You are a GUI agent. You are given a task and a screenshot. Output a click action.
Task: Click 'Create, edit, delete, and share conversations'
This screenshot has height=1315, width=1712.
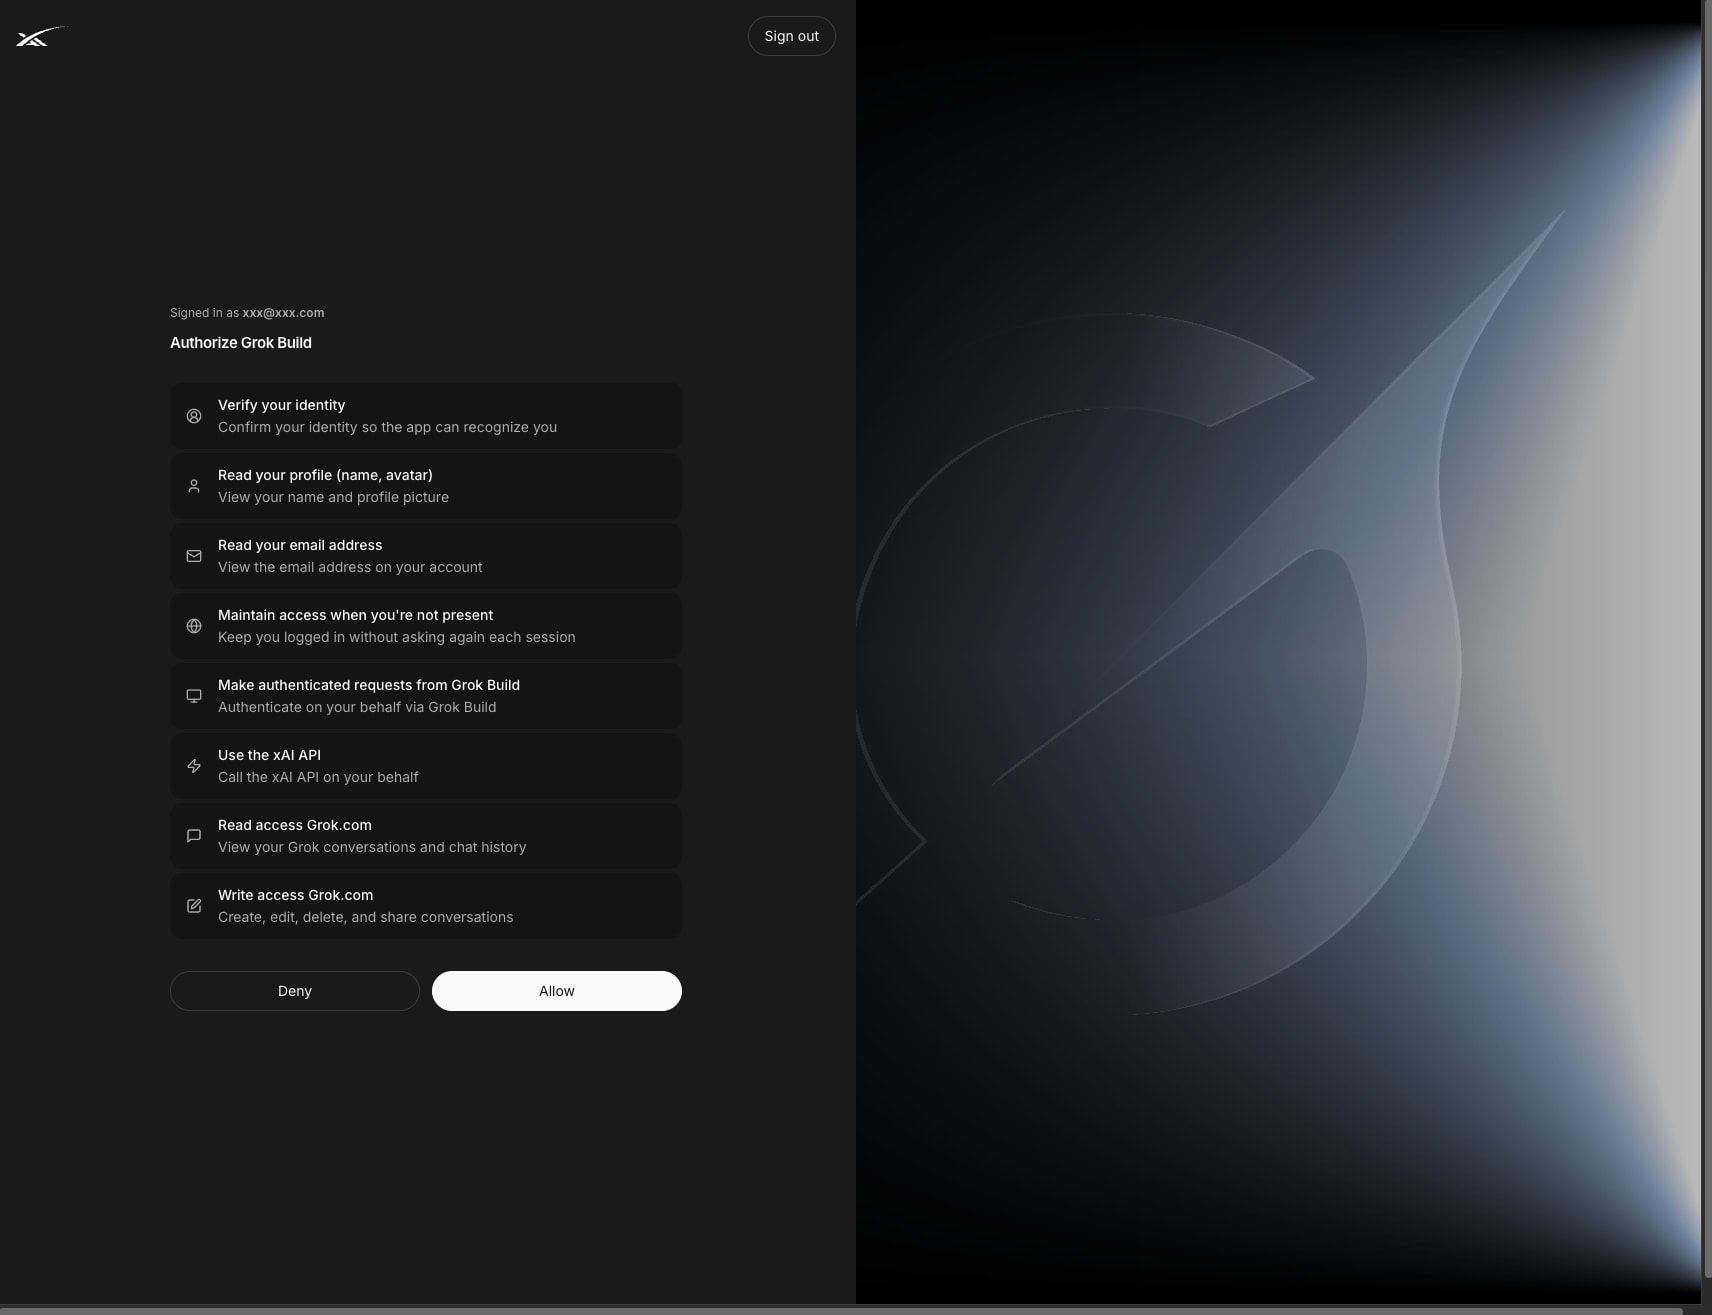pos(365,917)
